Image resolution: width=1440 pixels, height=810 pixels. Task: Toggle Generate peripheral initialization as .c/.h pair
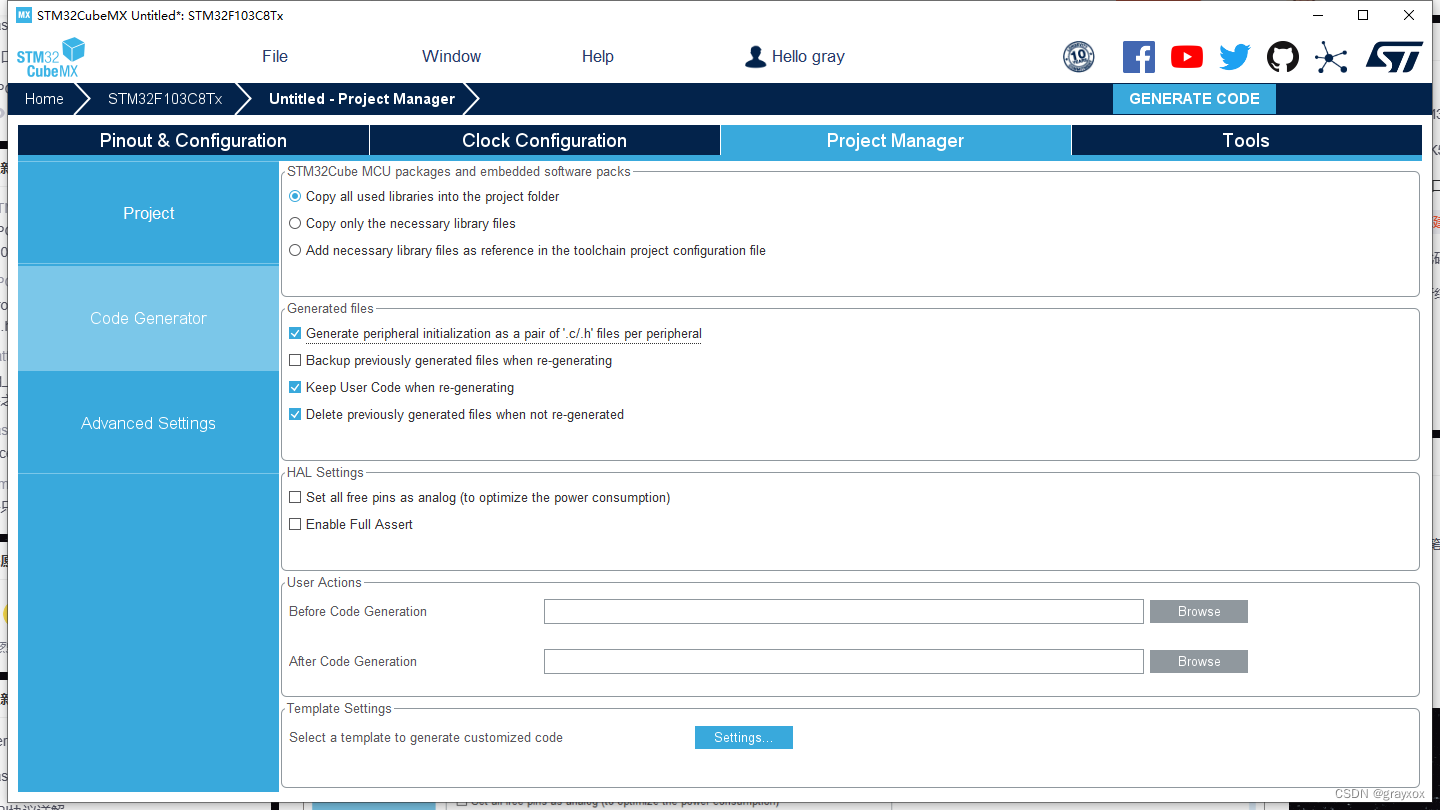click(x=295, y=334)
